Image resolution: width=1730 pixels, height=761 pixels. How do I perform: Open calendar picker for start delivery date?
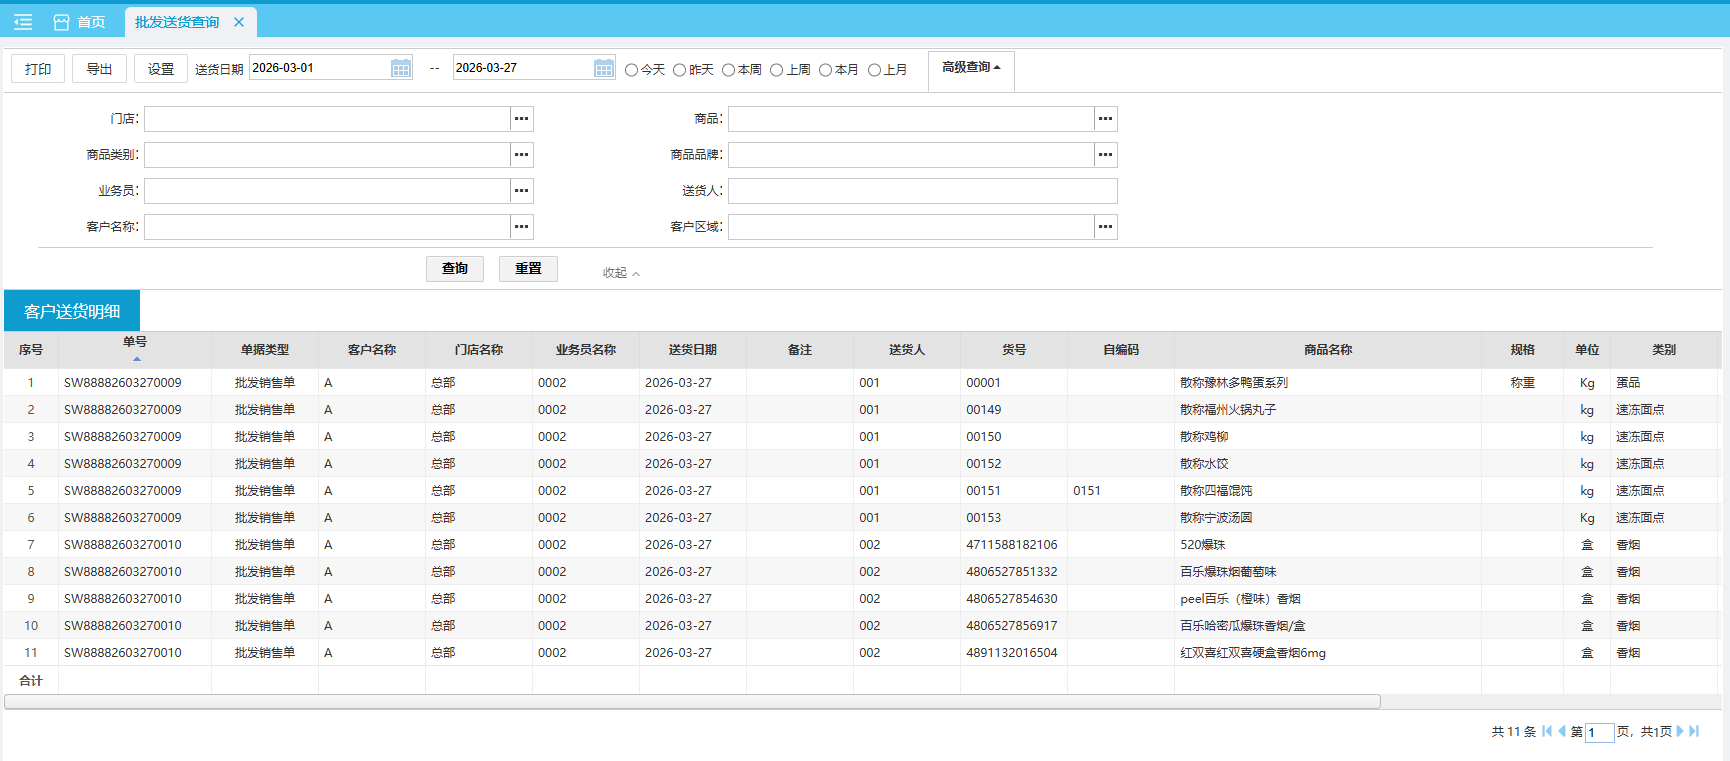(x=401, y=68)
